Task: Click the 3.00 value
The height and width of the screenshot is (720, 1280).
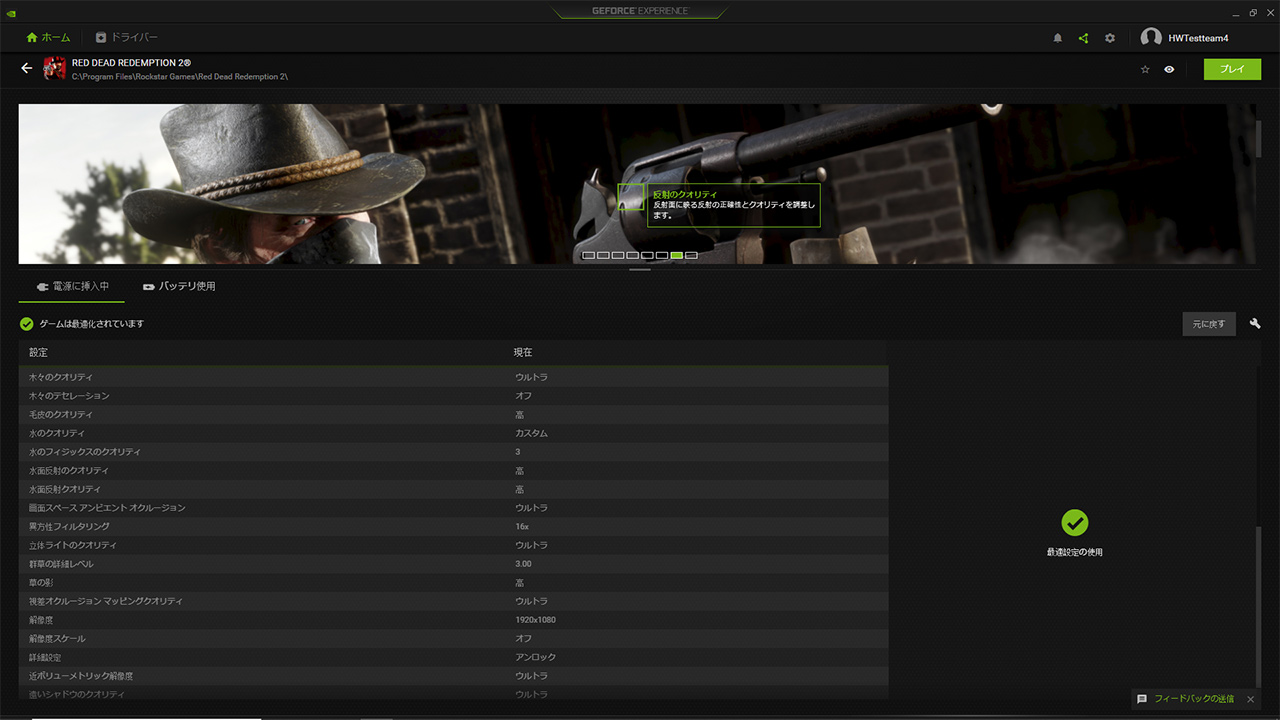Action: [x=523, y=564]
